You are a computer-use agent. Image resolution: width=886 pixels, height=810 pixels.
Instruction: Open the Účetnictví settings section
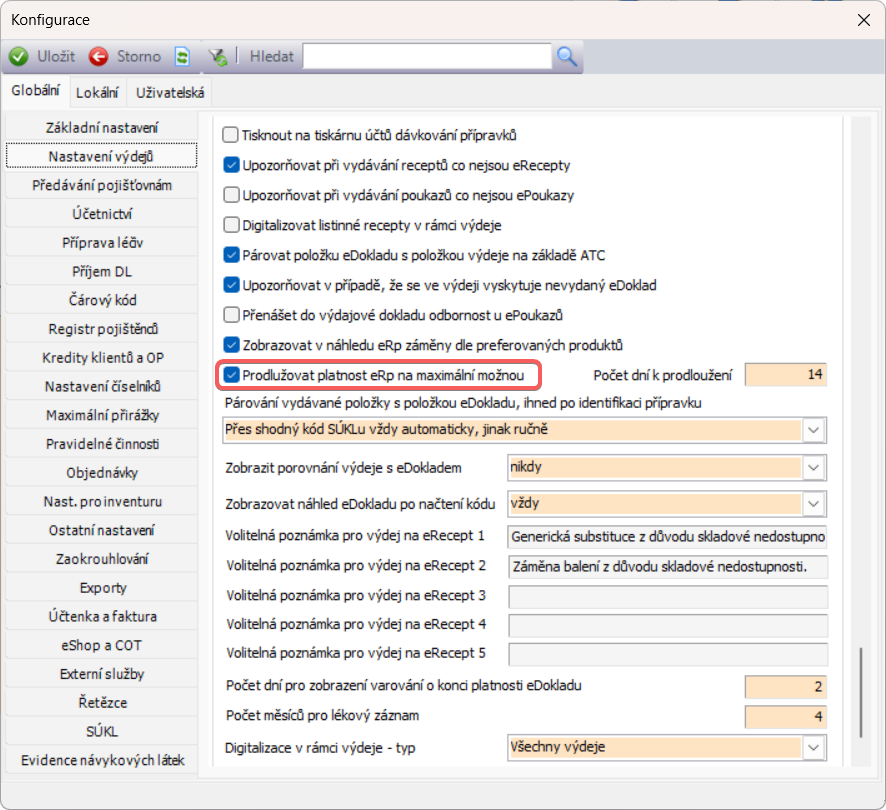102,214
